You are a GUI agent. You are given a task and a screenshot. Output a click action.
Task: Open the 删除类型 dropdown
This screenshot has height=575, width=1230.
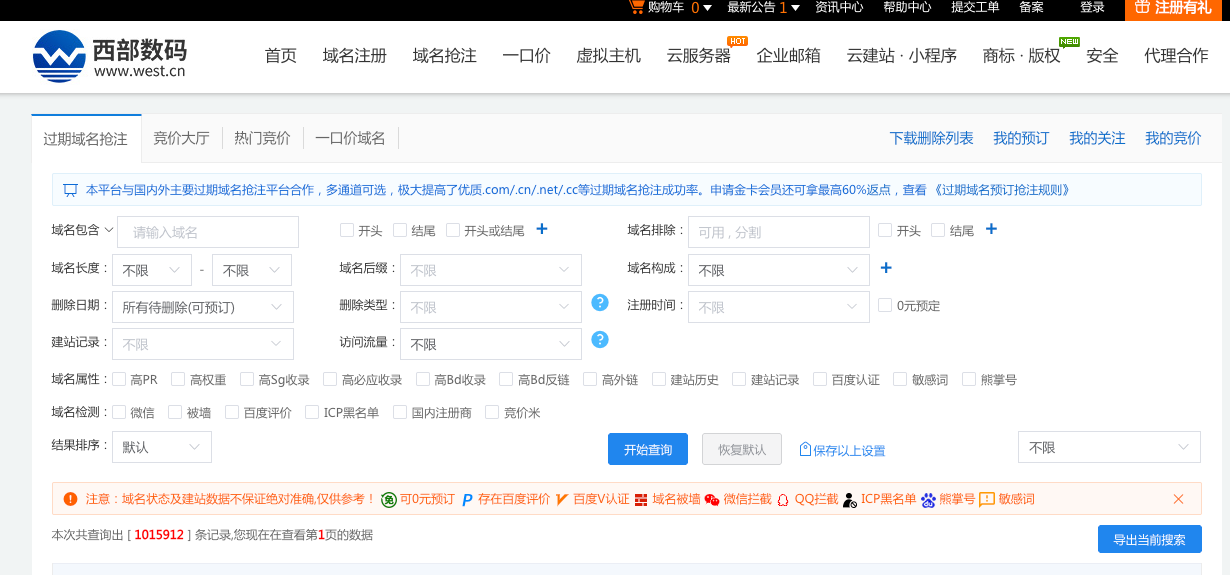tap(490, 307)
